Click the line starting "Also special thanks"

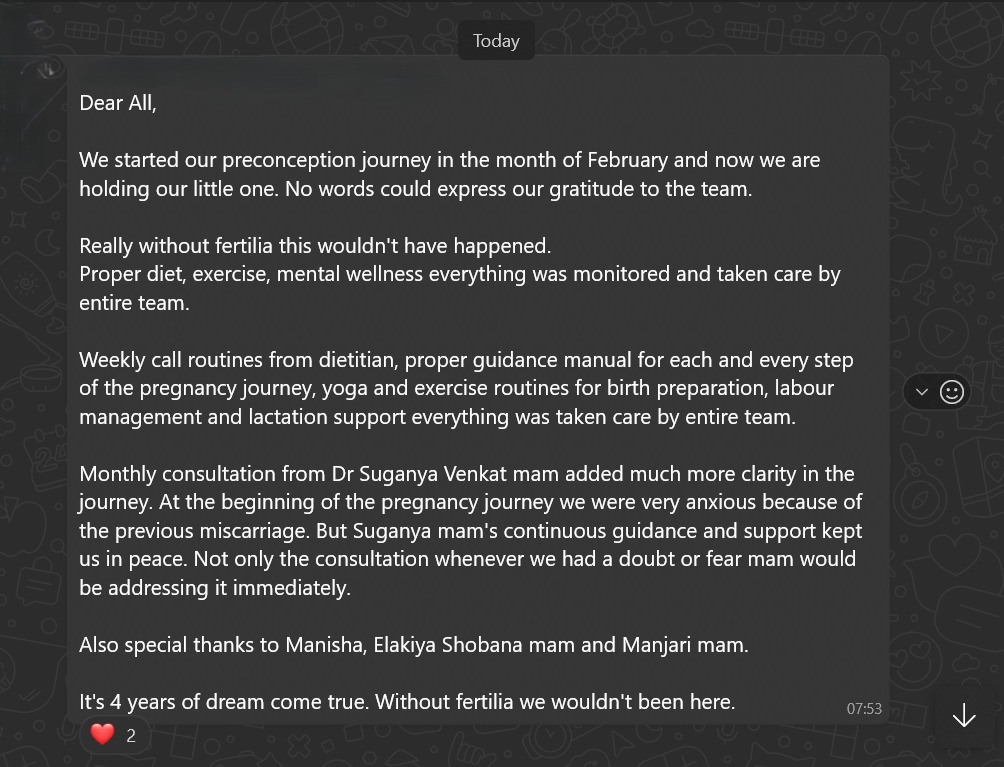pyautogui.click(x=413, y=645)
